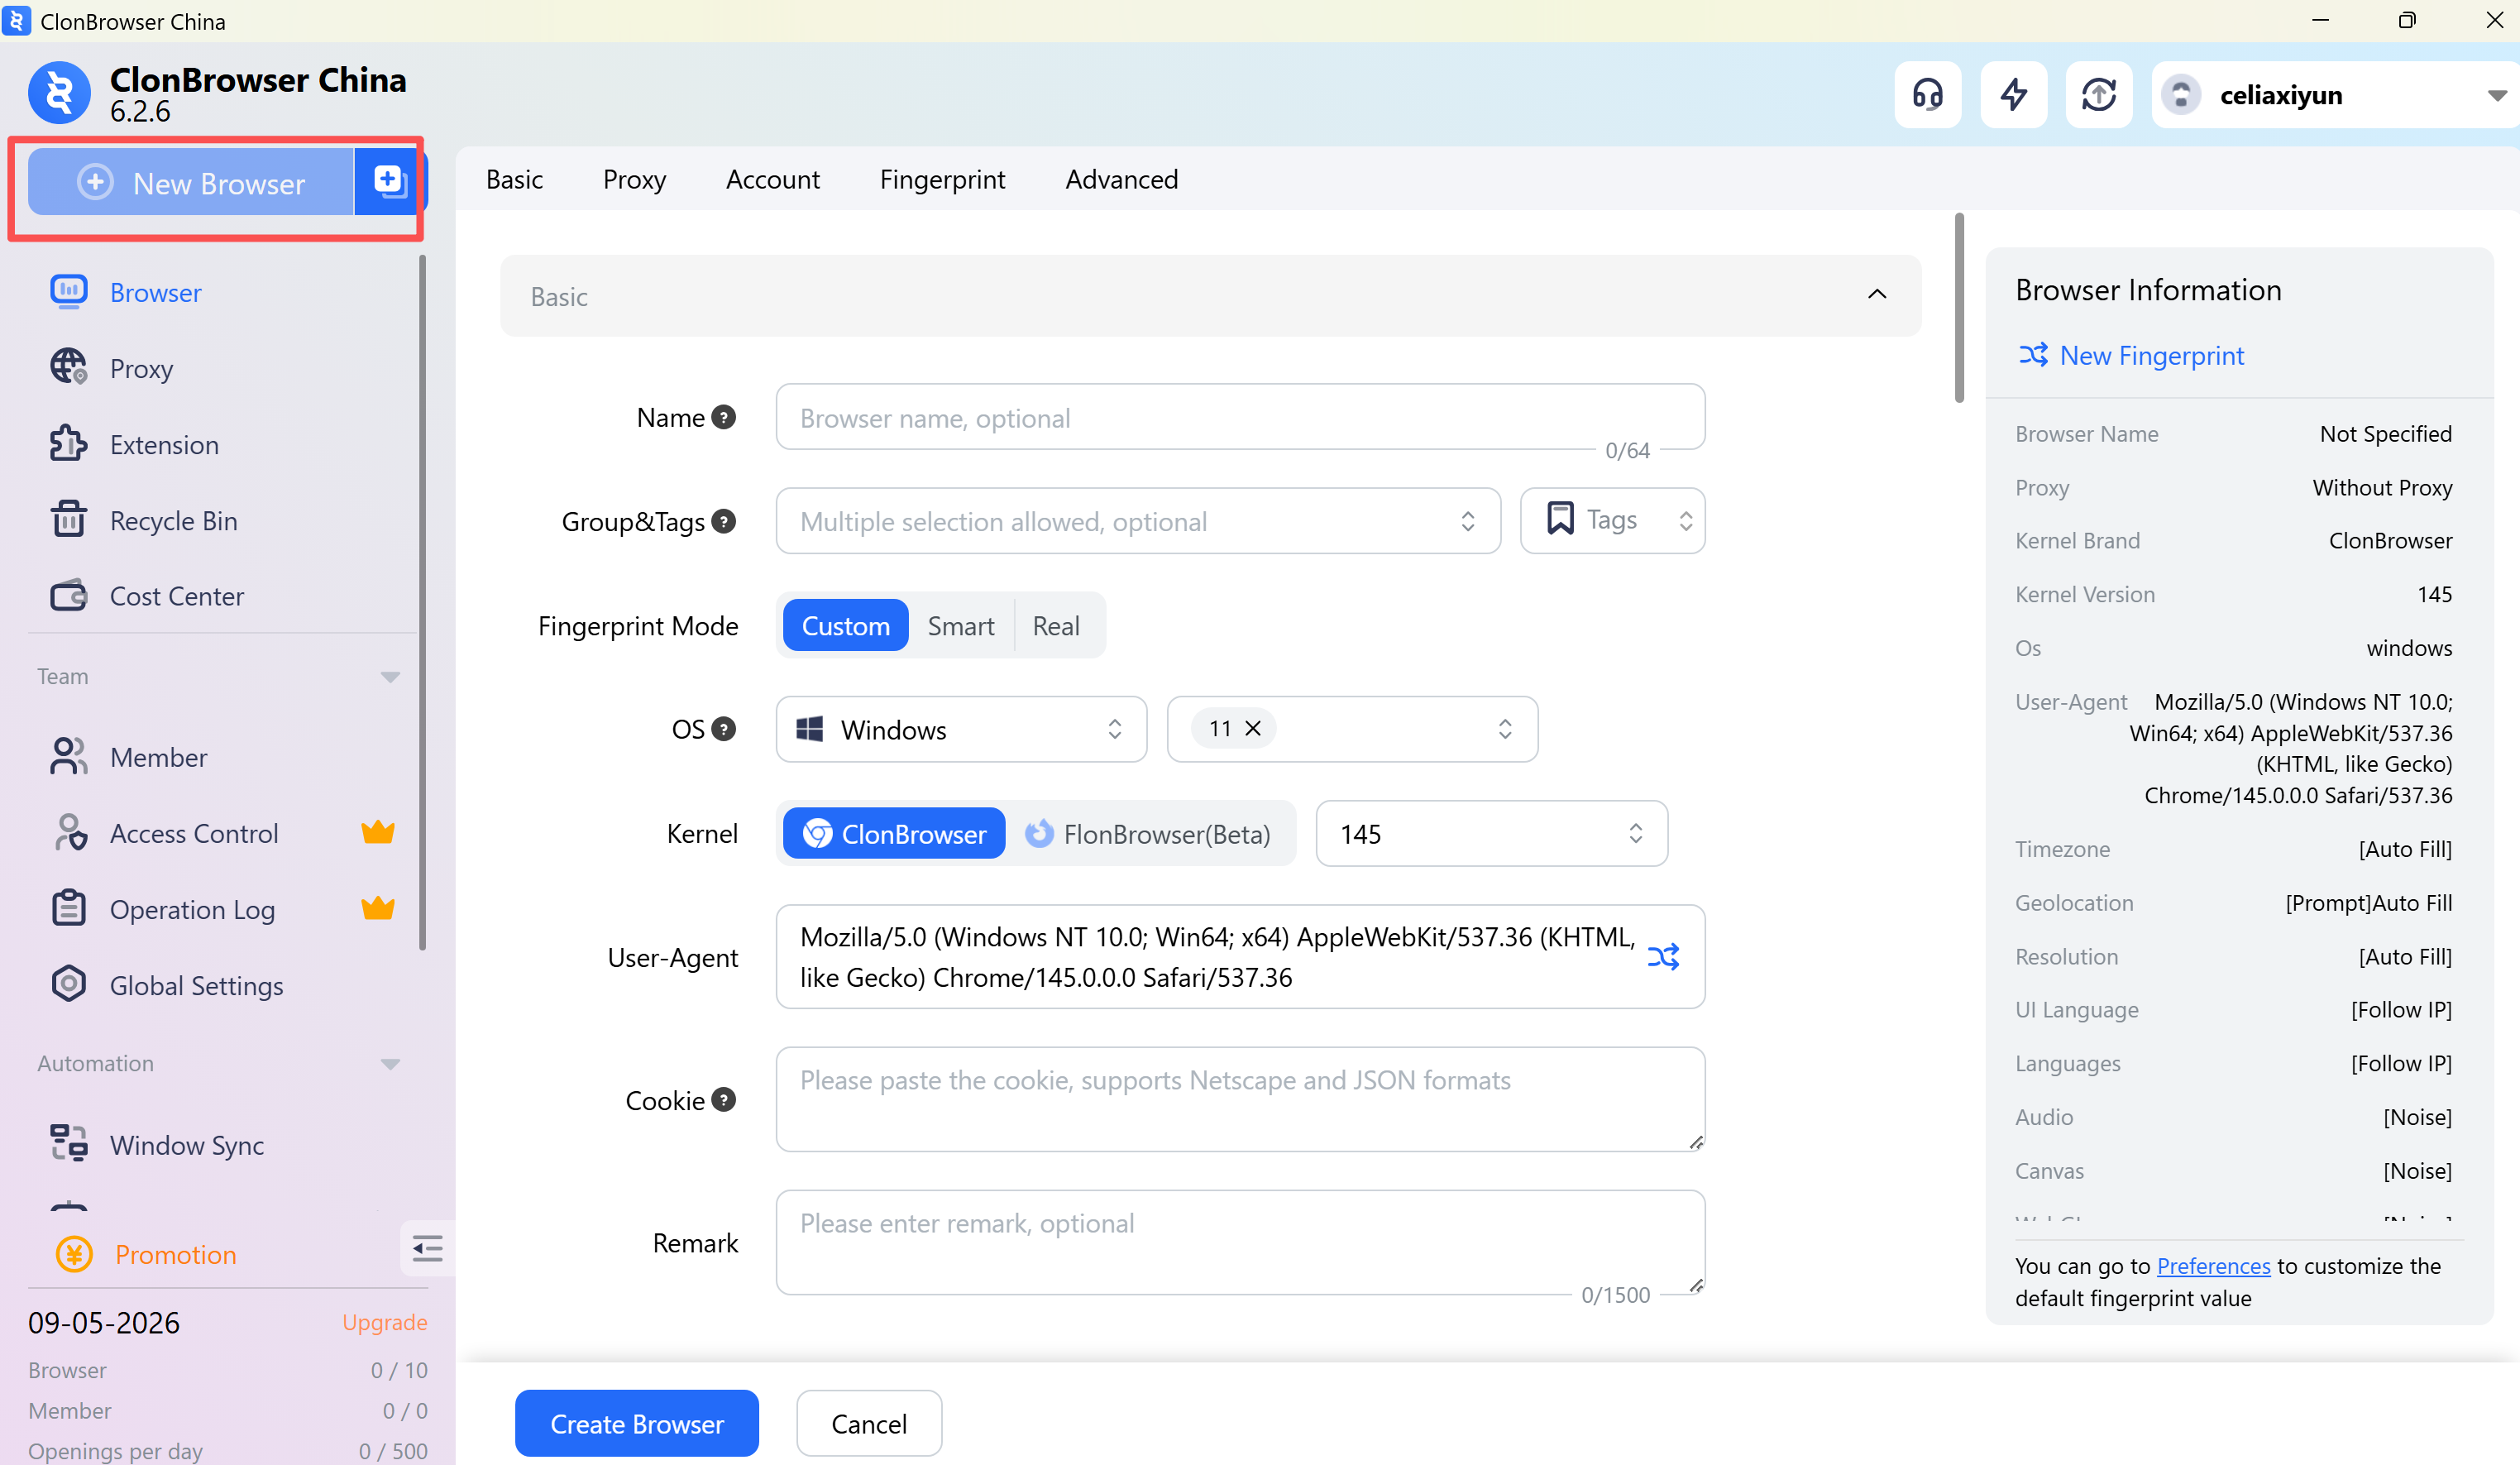
Task: Open the Windows OS dropdown
Action: 960,730
